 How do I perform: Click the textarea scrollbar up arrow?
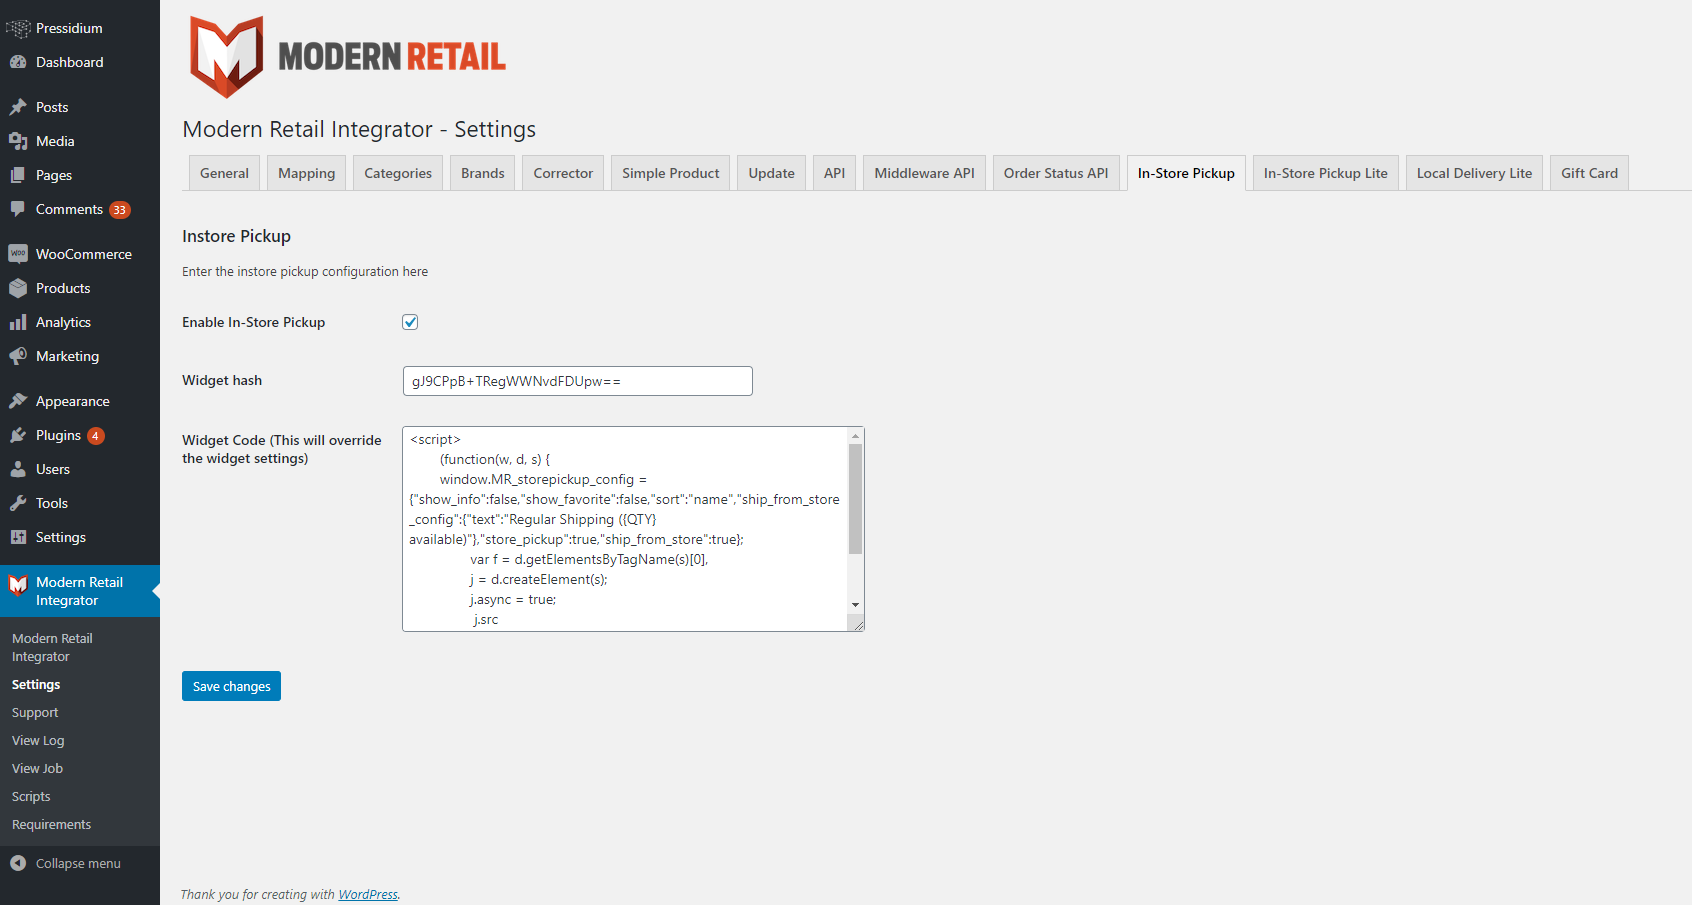[855, 436]
